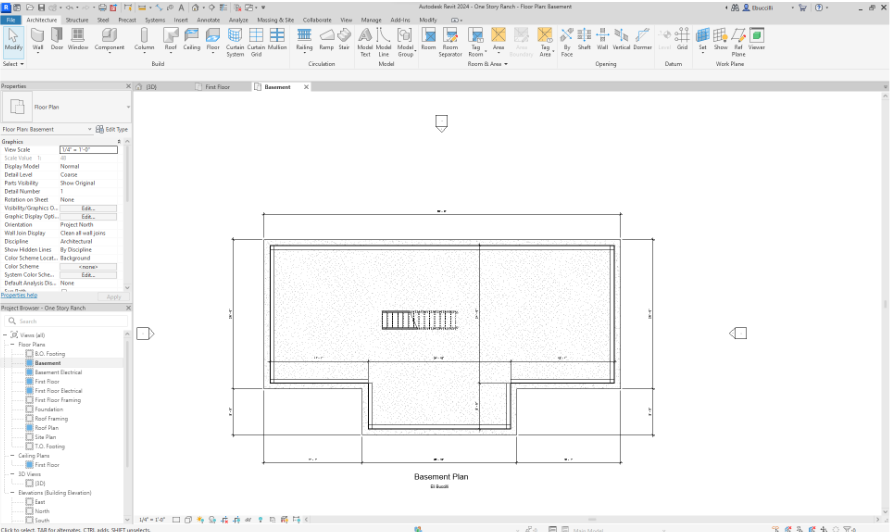
Task: Open the Properties help link
Action: (19, 296)
